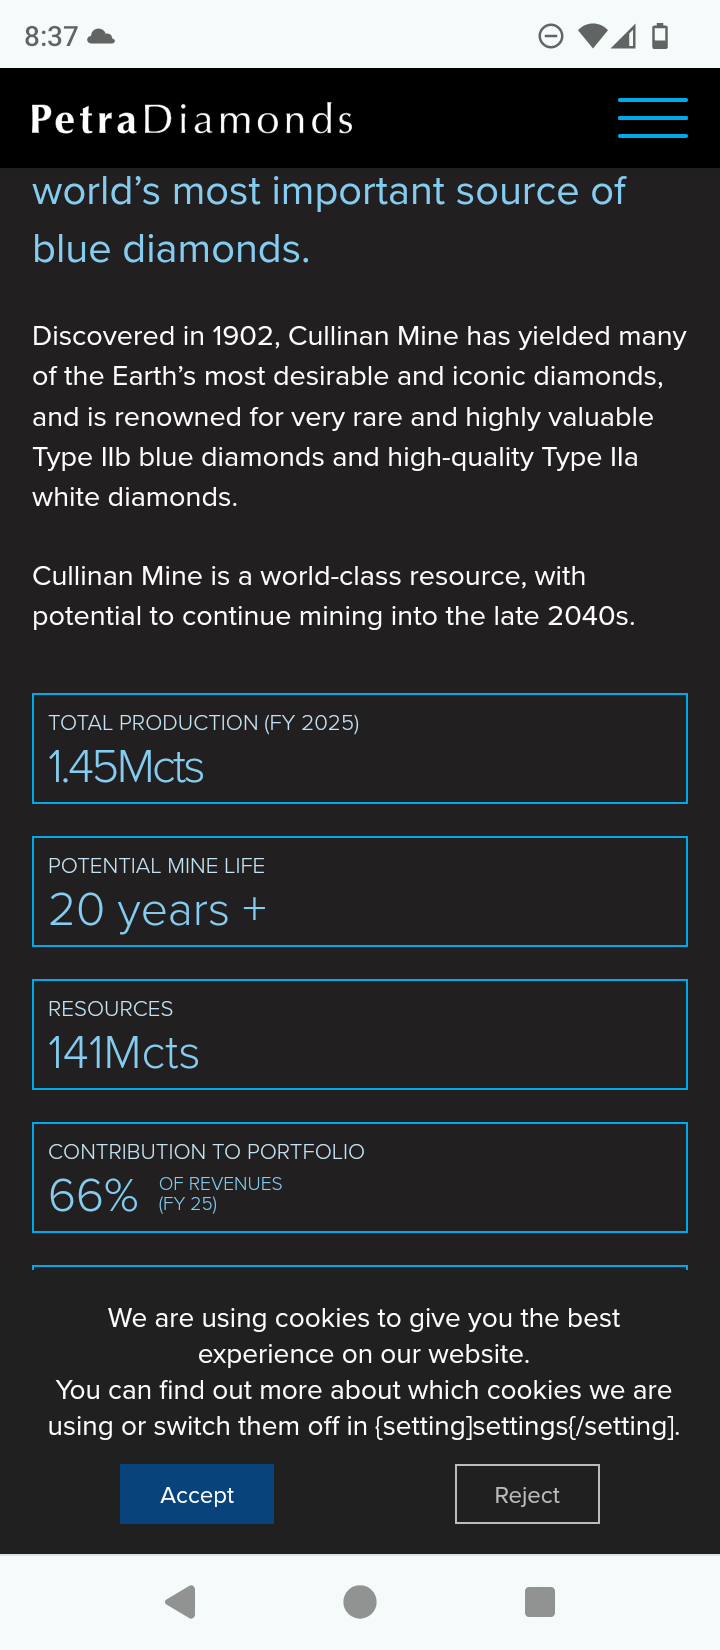Tap the Android back button
Image resolution: width=720 pixels, height=1650 pixels.
click(180, 1602)
